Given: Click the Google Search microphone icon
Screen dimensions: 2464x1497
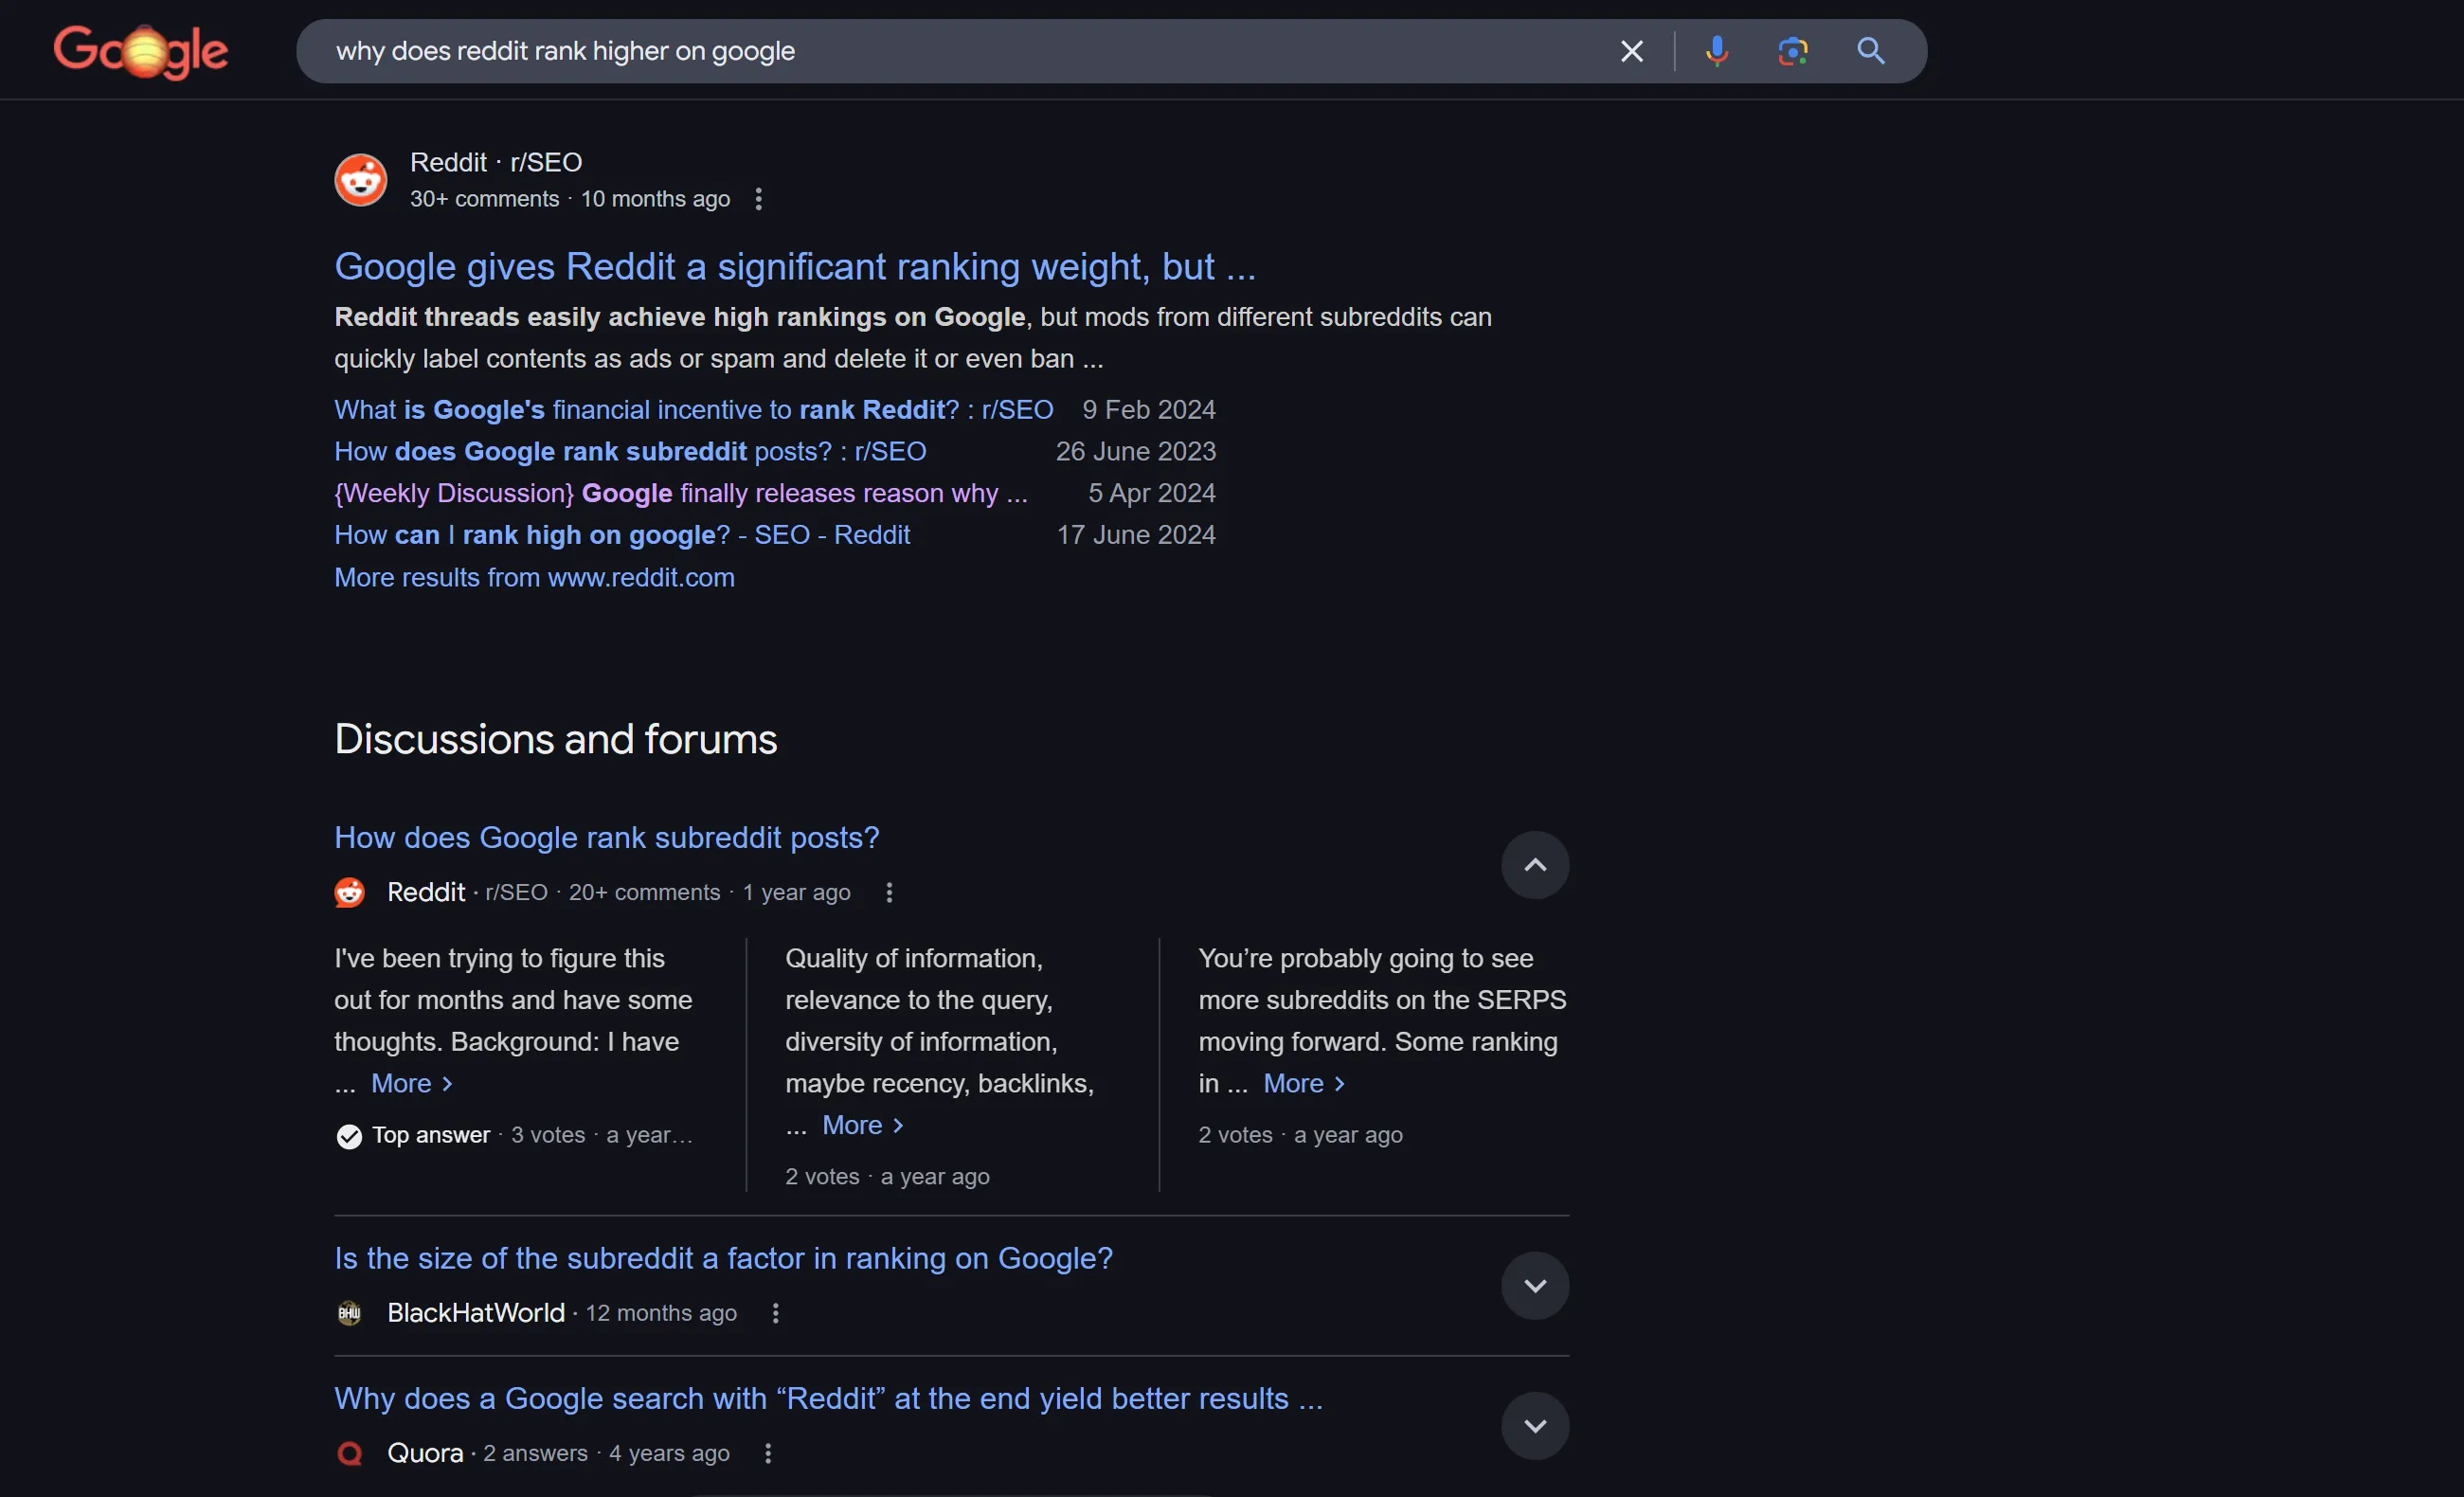Looking at the screenshot, I should (1716, 49).
